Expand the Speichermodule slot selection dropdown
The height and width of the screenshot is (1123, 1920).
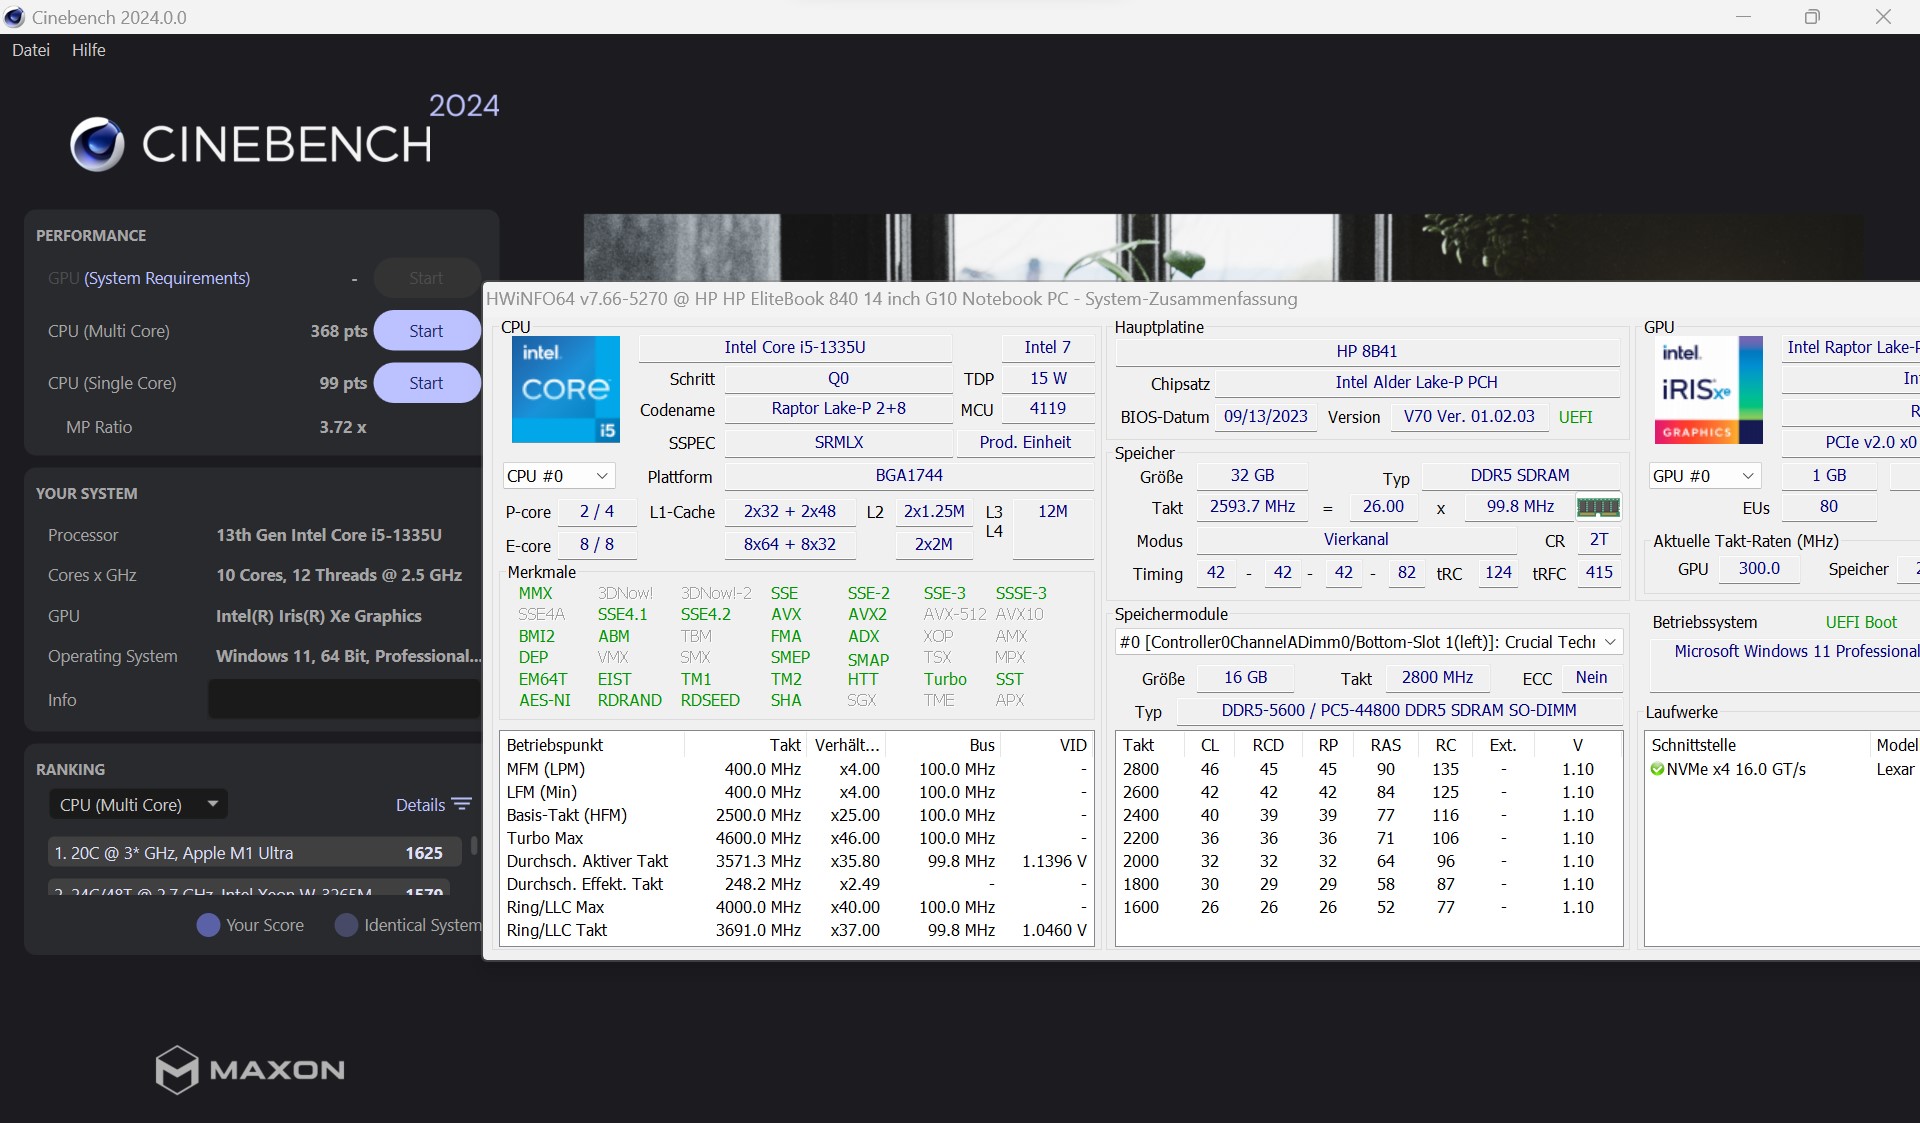point(1610,641)
